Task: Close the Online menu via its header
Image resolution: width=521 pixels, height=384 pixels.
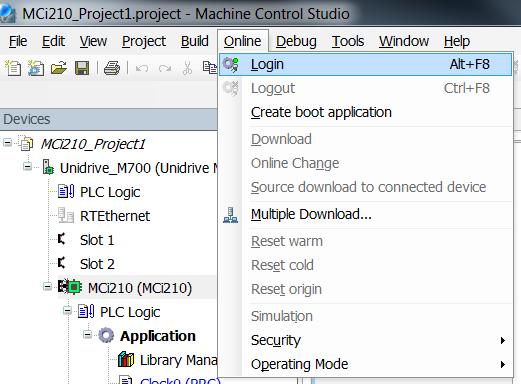Action: tap(243, 41)
